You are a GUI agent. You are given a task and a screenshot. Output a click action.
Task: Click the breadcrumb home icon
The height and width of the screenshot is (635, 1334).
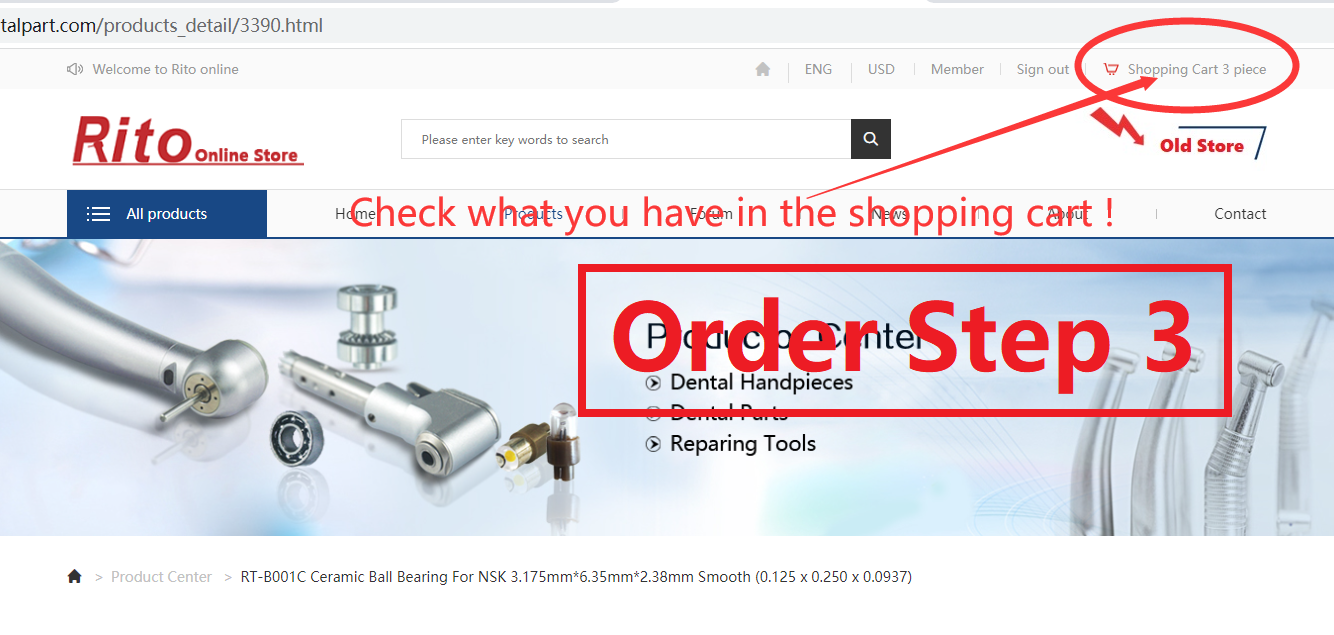coord(74,576)
